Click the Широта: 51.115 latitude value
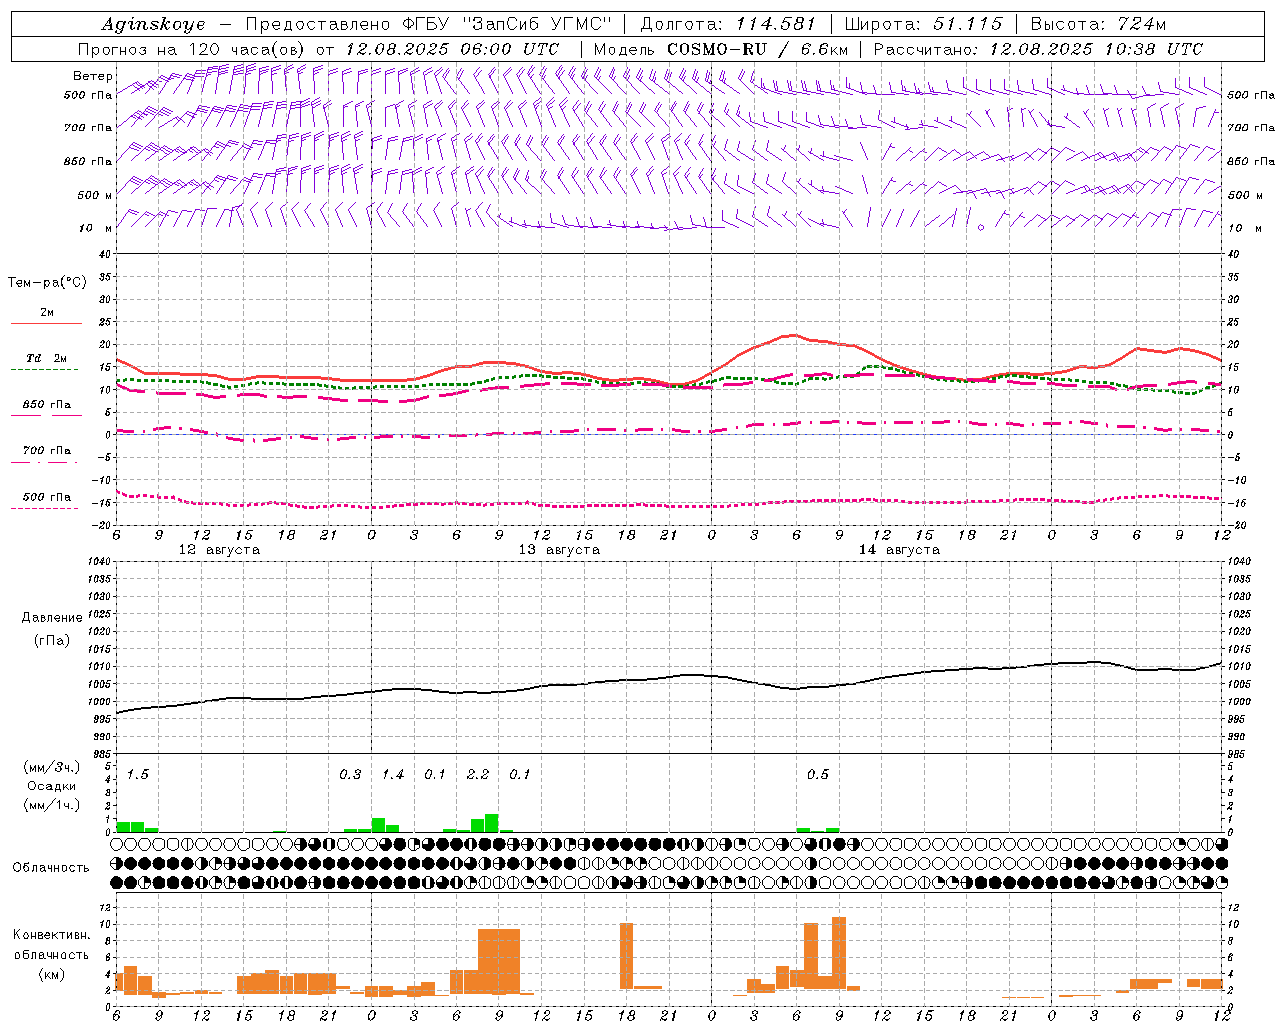The height and width of the screenshot is (1024, 1280). coord(923,25)
